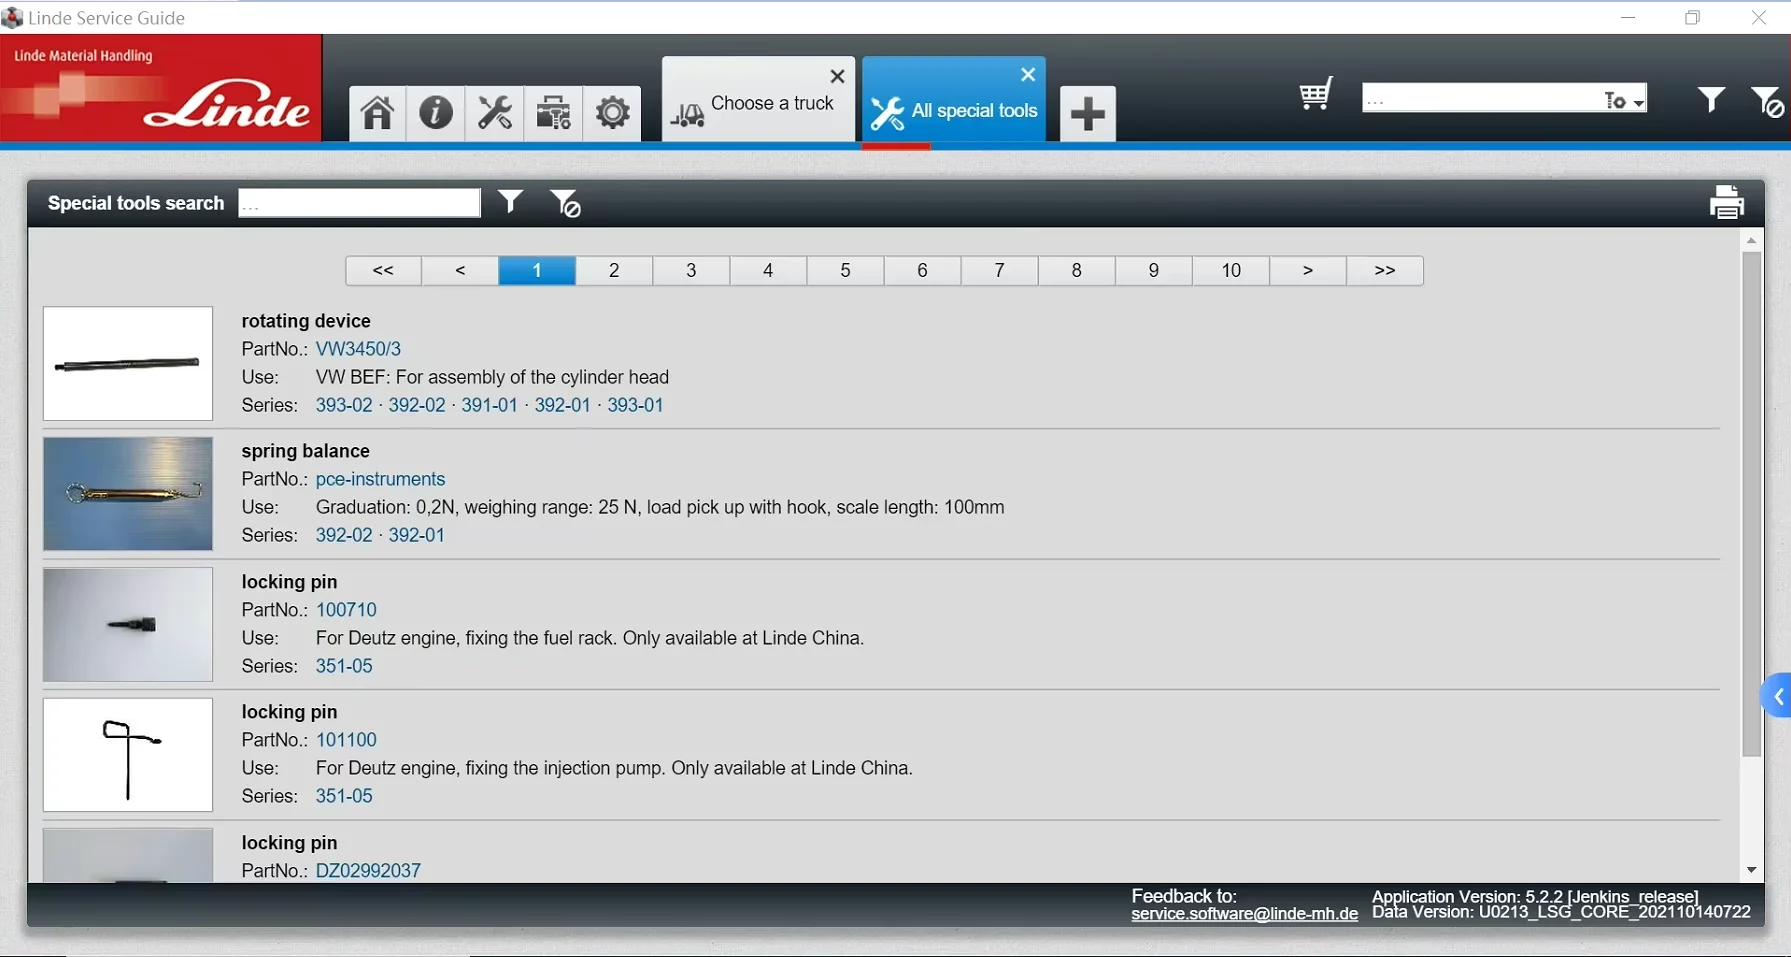Apply the special tools search filter
Image resolution: width=1791 pixels, height=957 pixels.
(x=510, y=202)
